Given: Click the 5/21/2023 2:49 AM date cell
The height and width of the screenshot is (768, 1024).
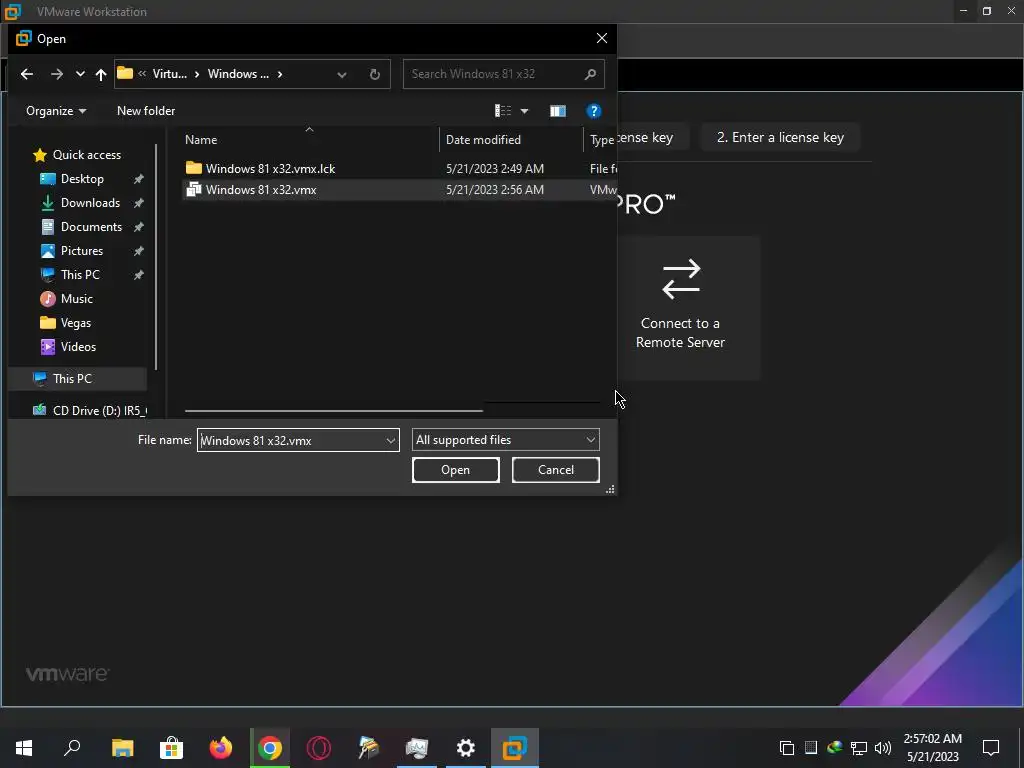Looking at the screenshot, I should point(494,168).
